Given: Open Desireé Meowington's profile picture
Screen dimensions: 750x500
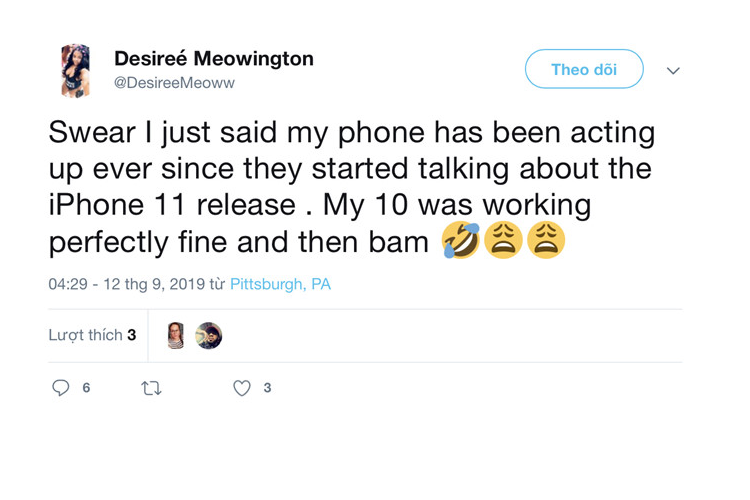Looking at the screenshot, I should point(76,70).
